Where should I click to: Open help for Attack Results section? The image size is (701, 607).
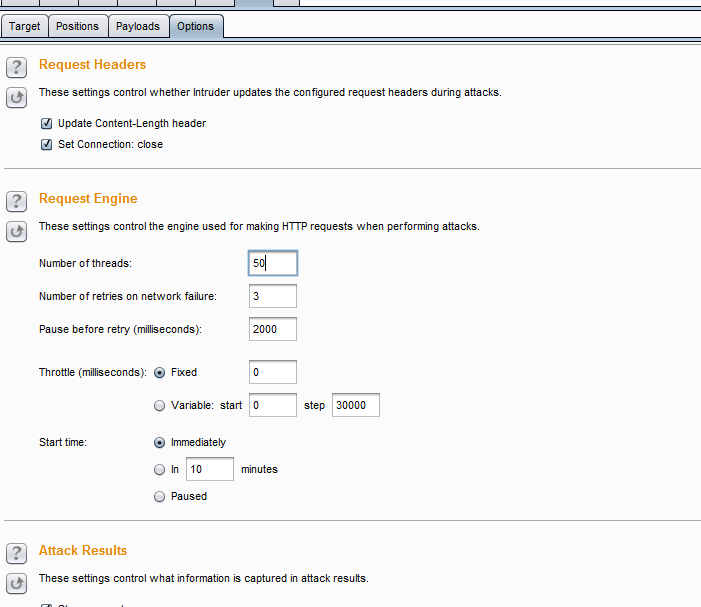16,553
